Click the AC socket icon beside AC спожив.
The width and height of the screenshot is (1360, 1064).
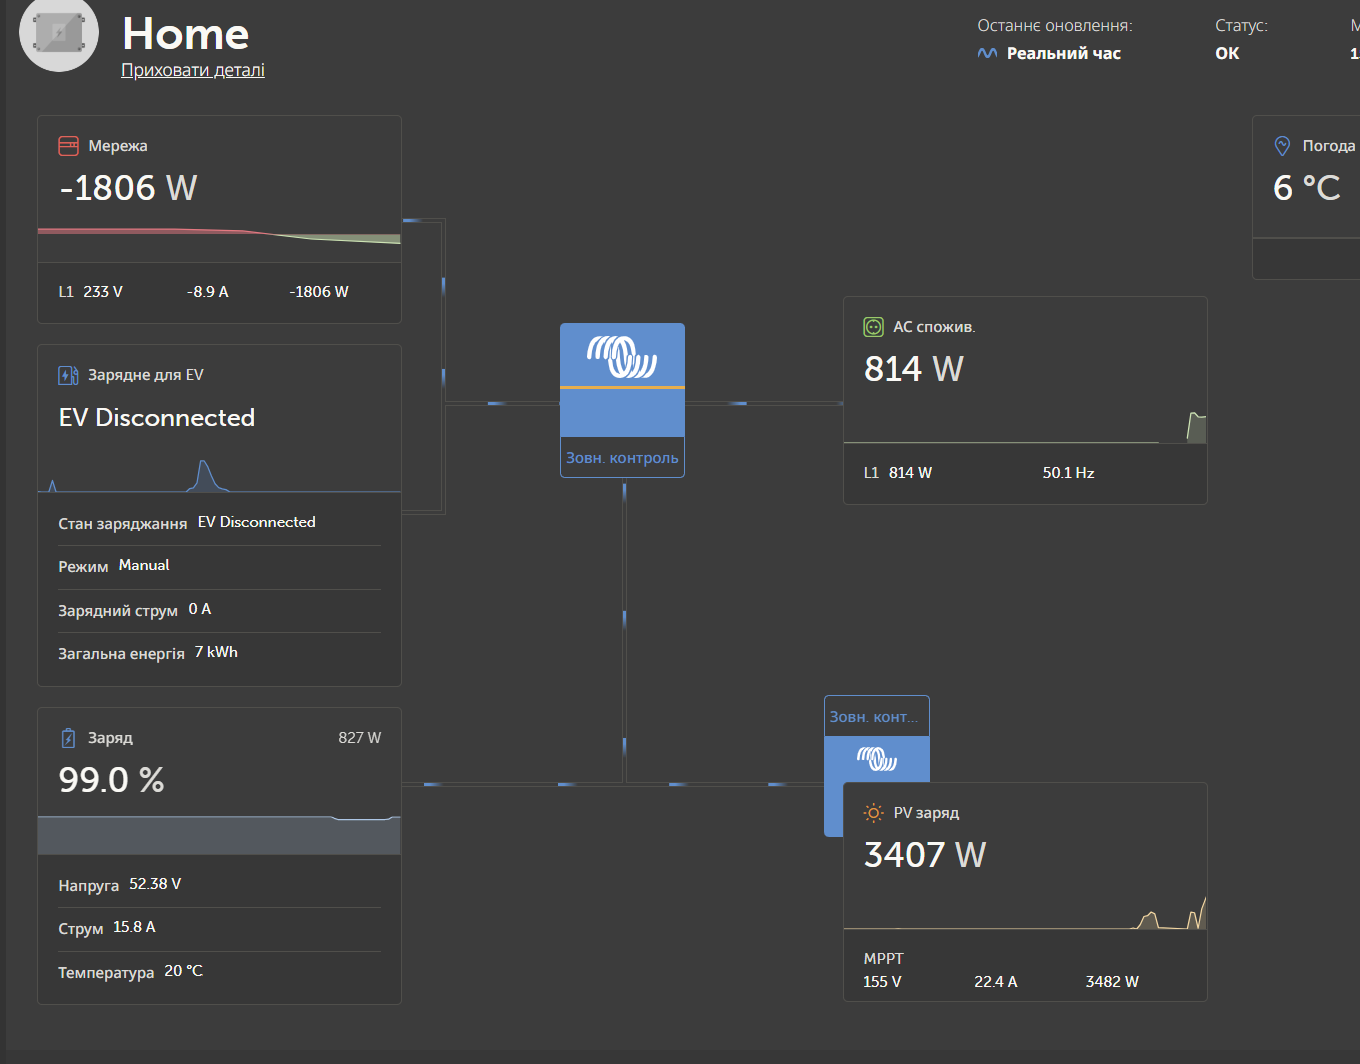tap(873, 327)
